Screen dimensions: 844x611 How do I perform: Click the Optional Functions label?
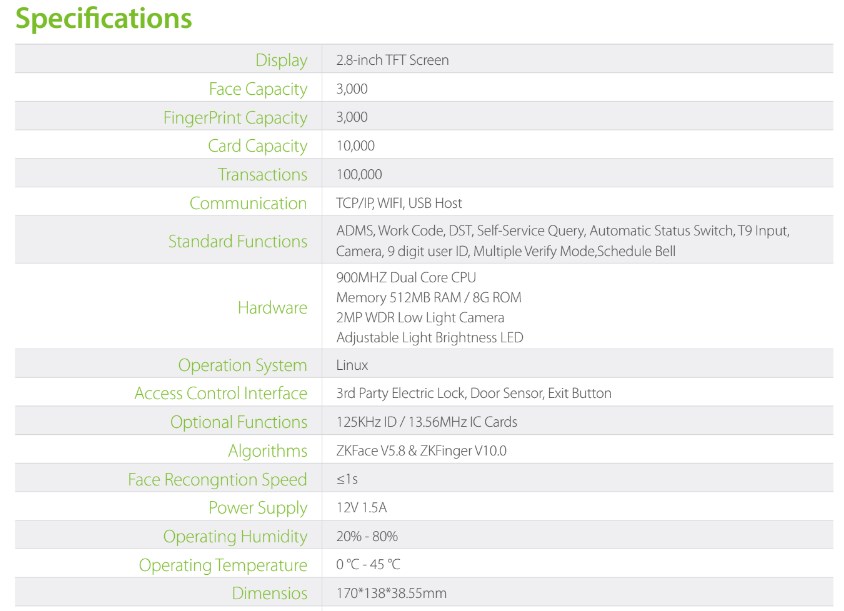click(x=238, y=422)
